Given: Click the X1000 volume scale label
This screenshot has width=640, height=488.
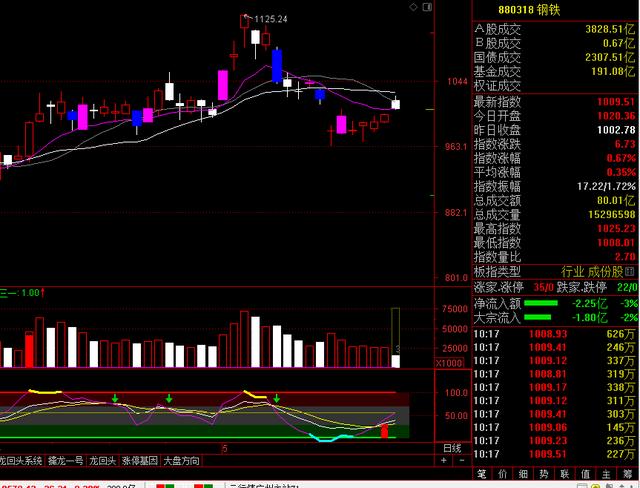Looking at the screenshot, I should [449, 363].
